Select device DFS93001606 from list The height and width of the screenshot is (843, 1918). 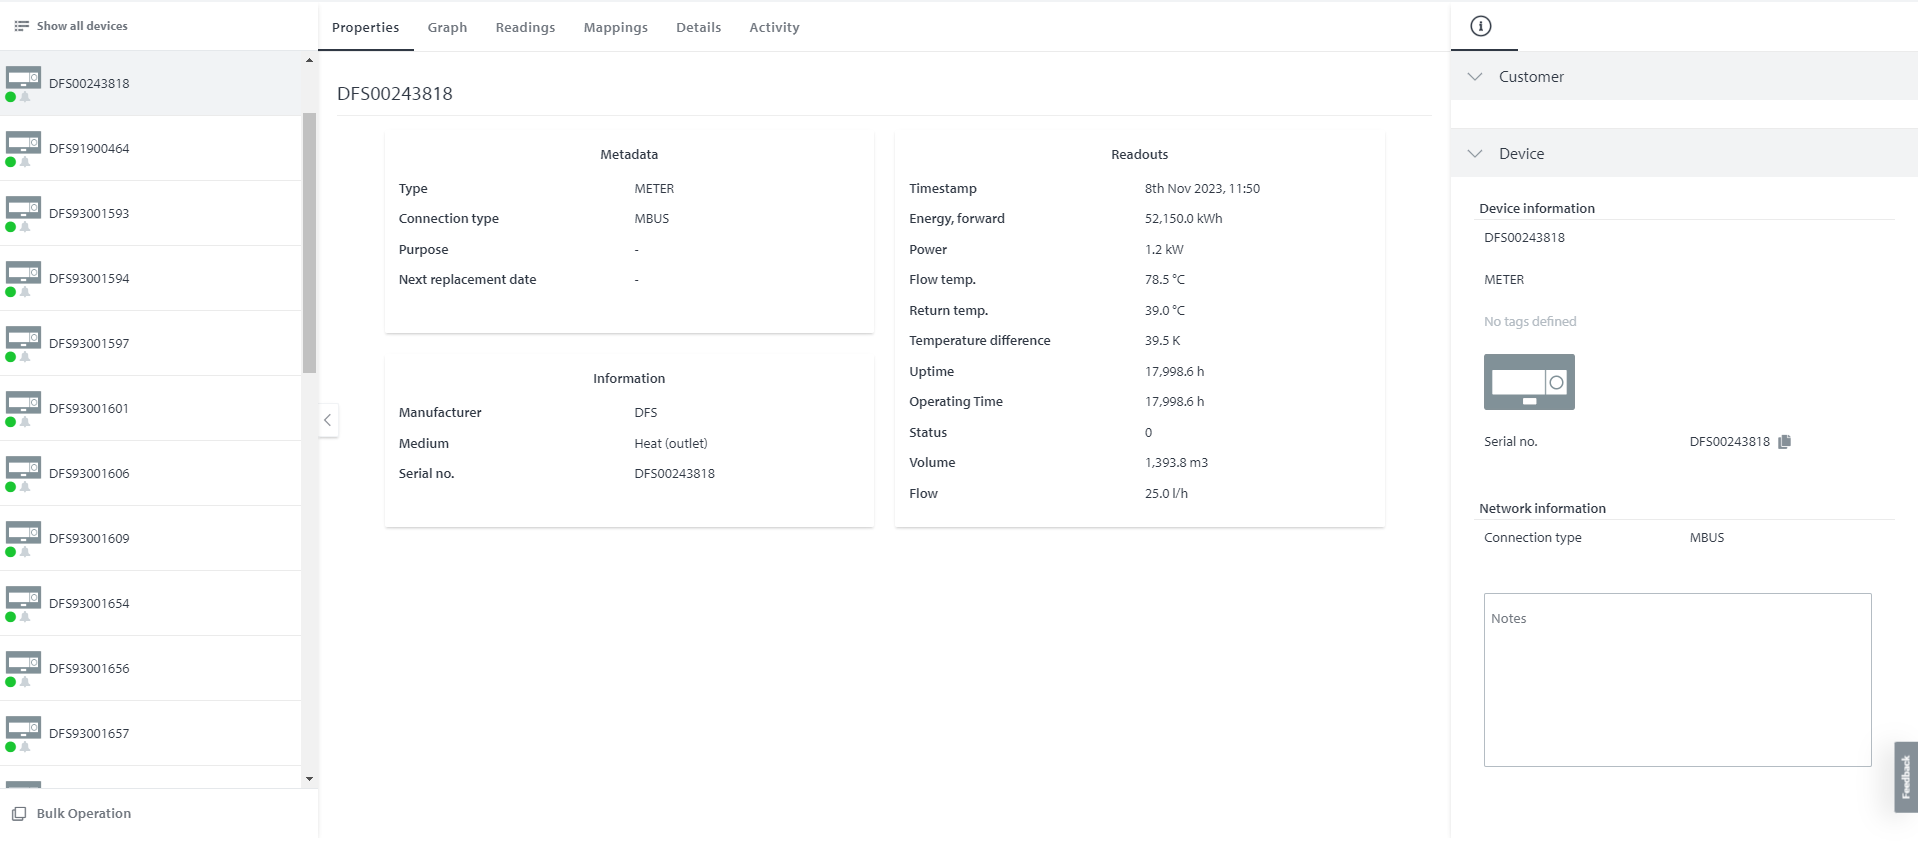[x=89, y=474]
